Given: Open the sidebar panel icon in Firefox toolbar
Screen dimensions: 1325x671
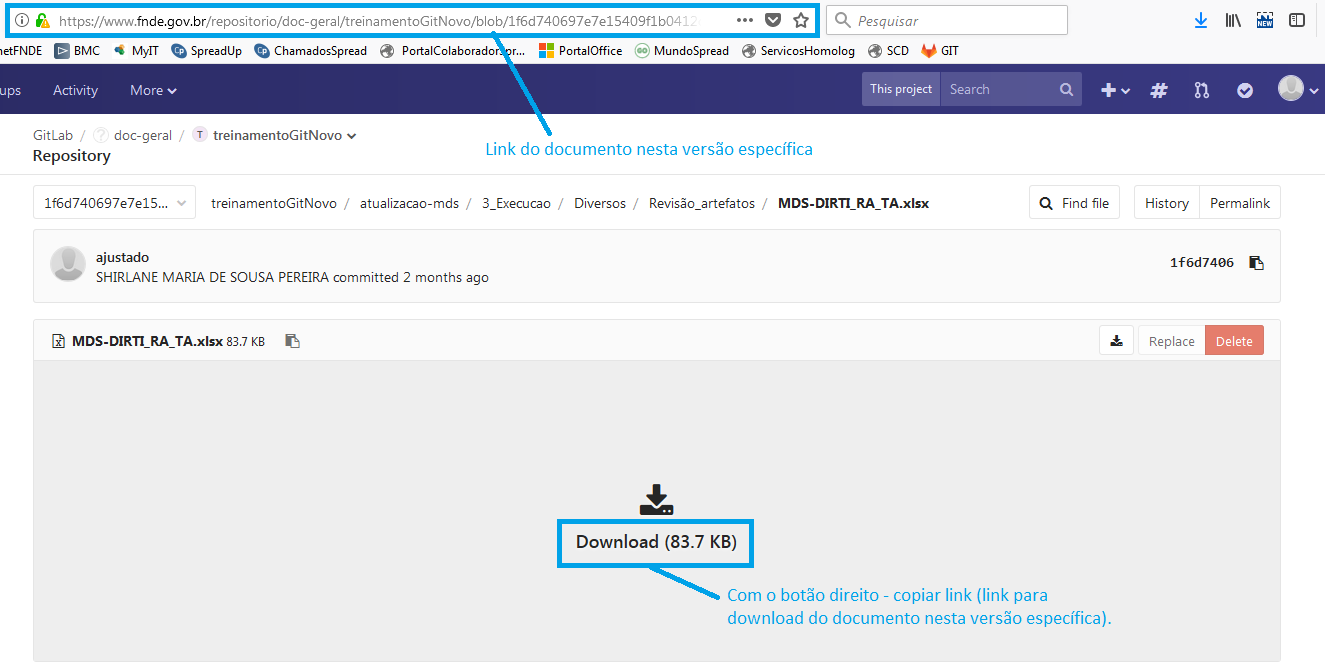Looking at the screenshot, I should pos(1297,19).
